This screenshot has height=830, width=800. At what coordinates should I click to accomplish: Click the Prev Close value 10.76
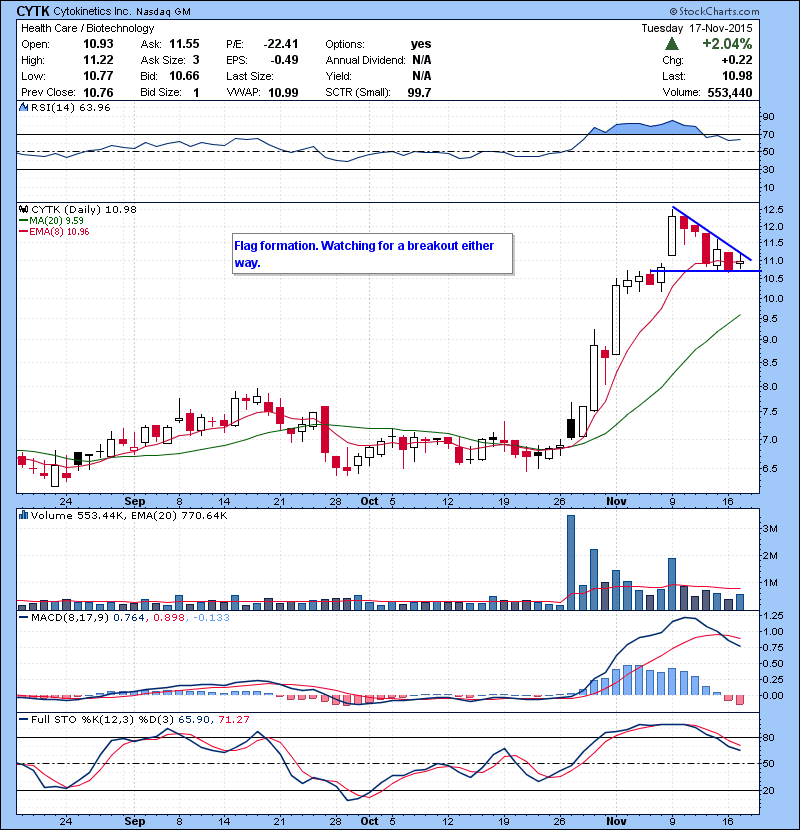point(98,93)
